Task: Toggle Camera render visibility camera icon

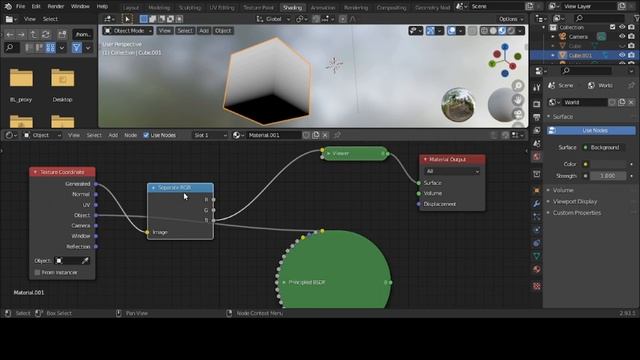Action: coord(631,36)
